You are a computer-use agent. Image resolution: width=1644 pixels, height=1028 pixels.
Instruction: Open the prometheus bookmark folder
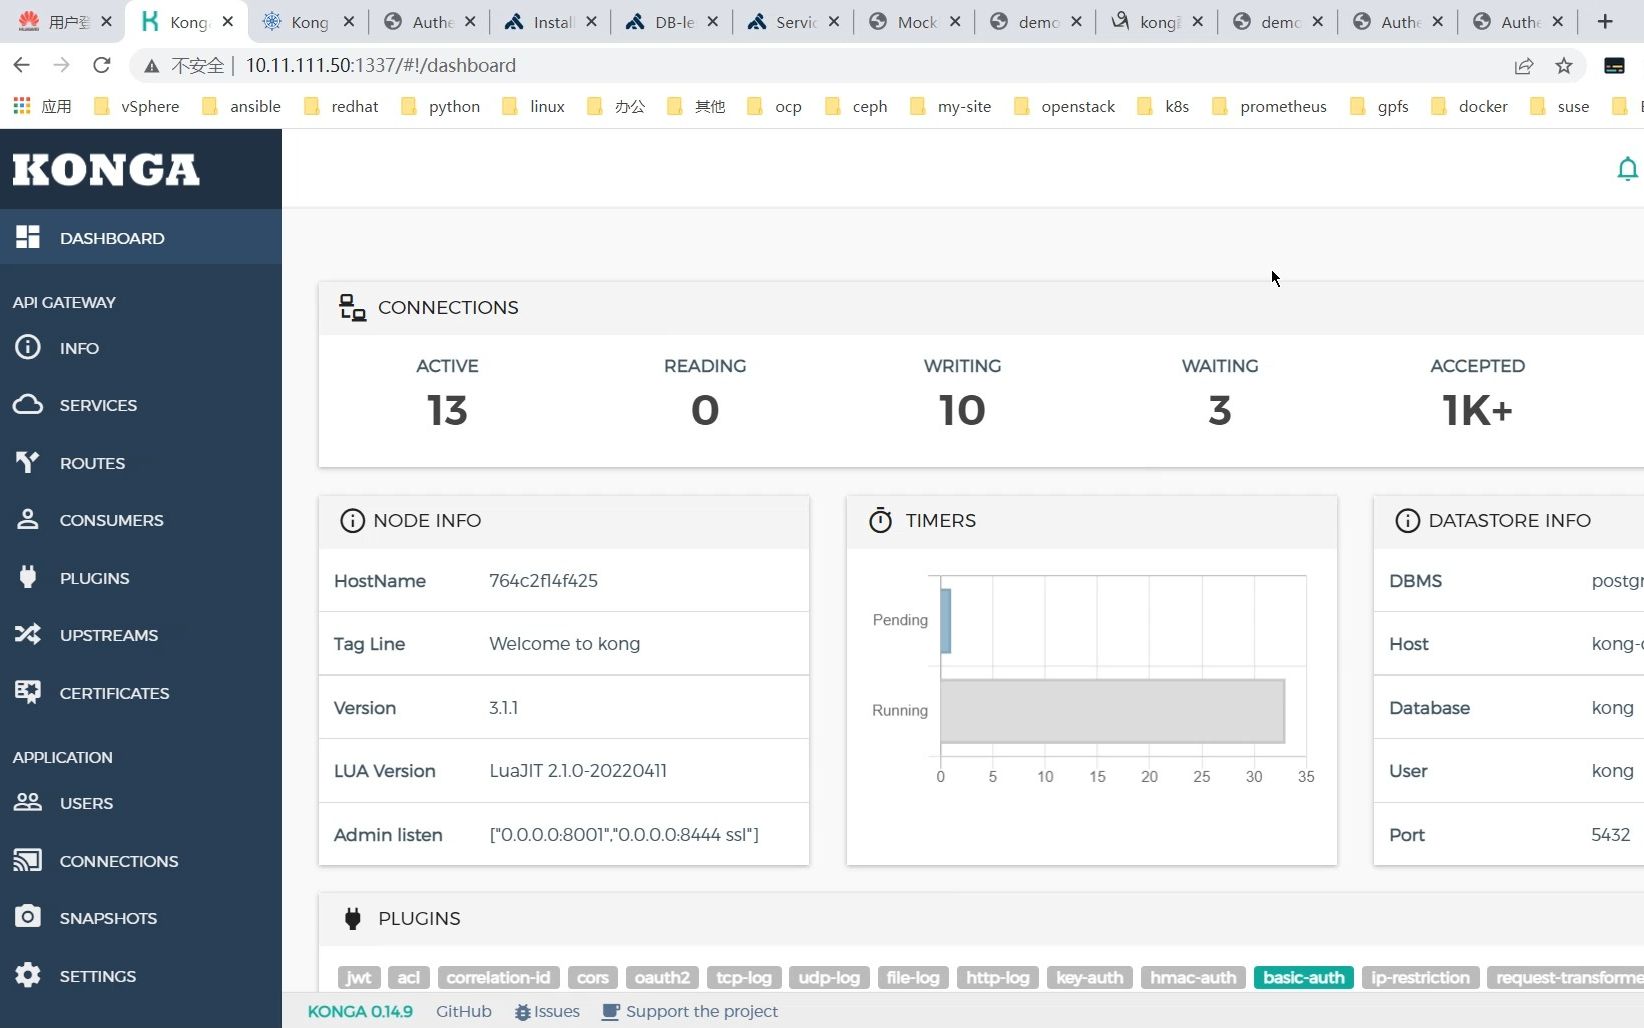click(x=1270, y=106)
